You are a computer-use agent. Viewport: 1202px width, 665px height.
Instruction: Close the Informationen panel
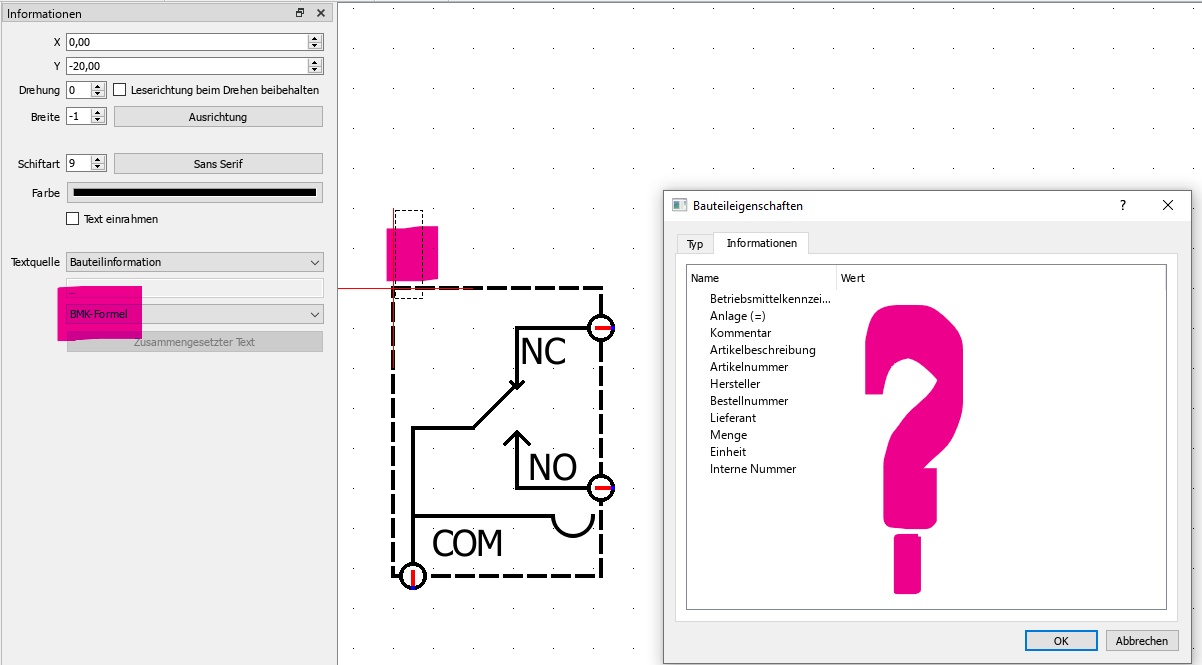(321, 14)
